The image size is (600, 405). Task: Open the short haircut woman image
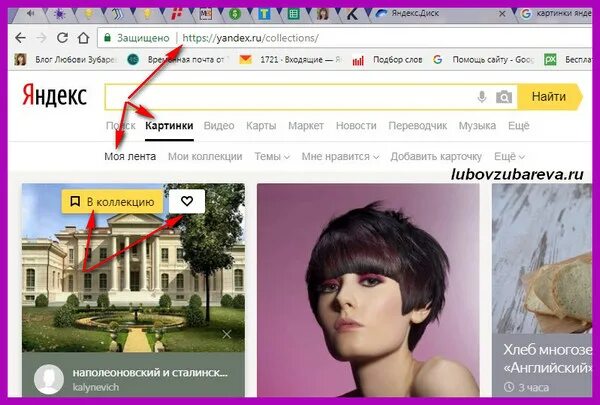[x=368, y=290]
